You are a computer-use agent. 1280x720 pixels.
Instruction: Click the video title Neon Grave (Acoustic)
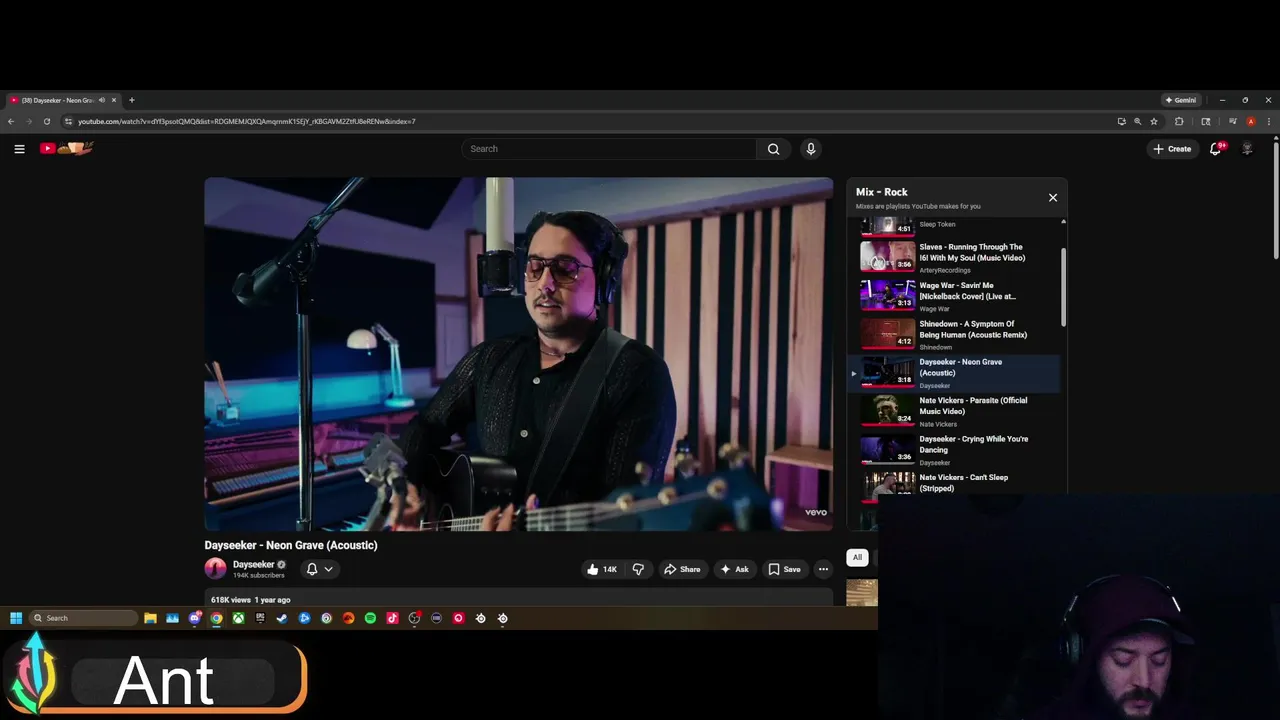pos(291,545)
